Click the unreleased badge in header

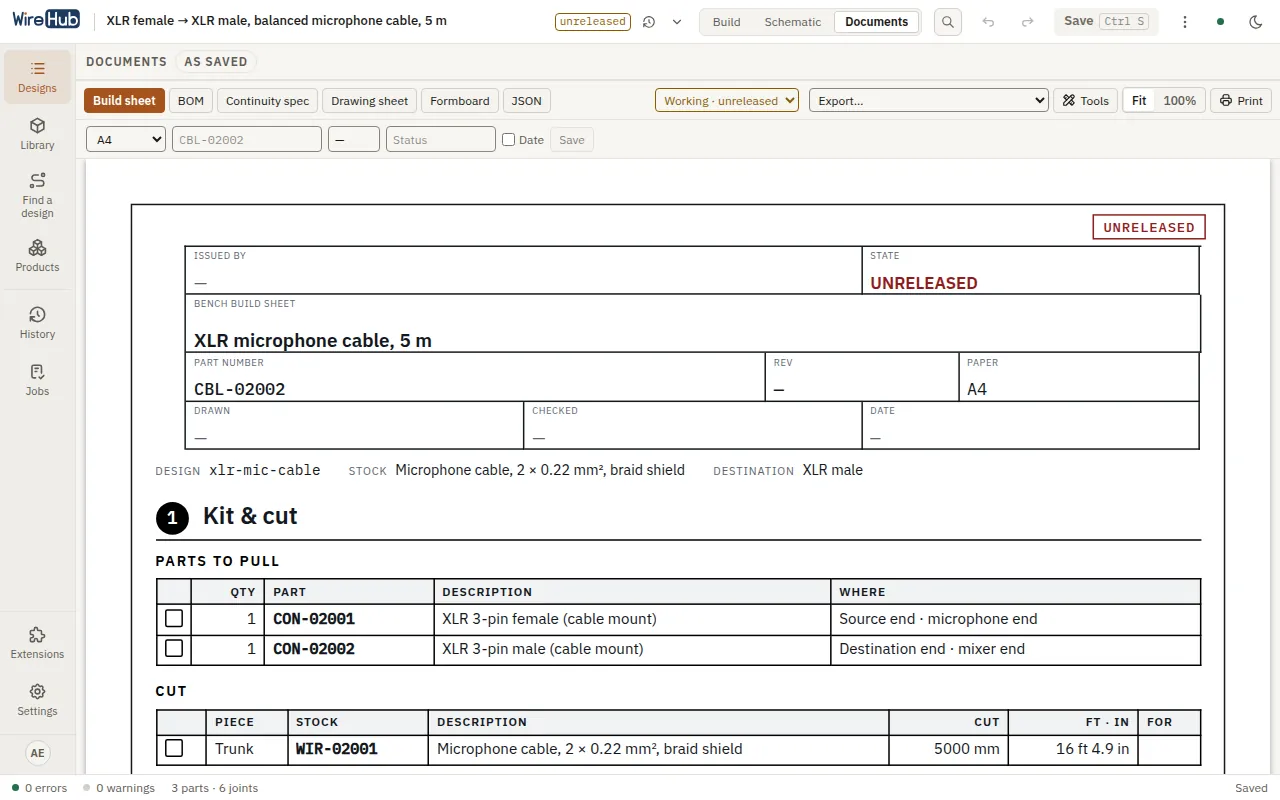[x=593, y=22]
